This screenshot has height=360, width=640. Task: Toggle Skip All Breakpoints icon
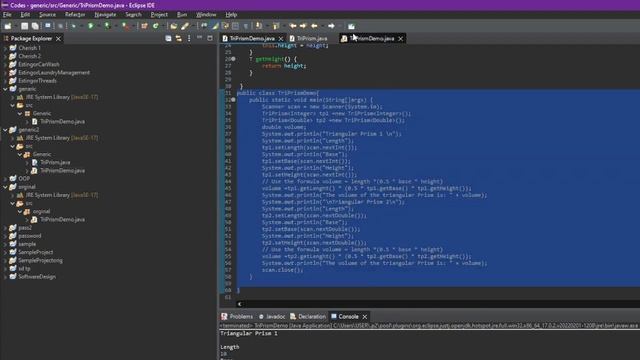click(60, 26)
